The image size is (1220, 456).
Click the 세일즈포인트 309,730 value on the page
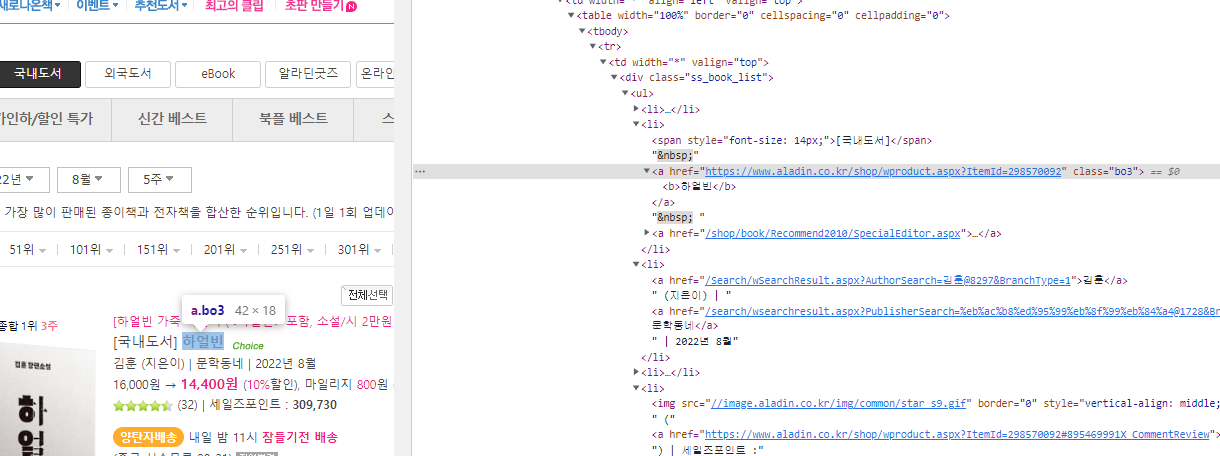coord(315,405)
